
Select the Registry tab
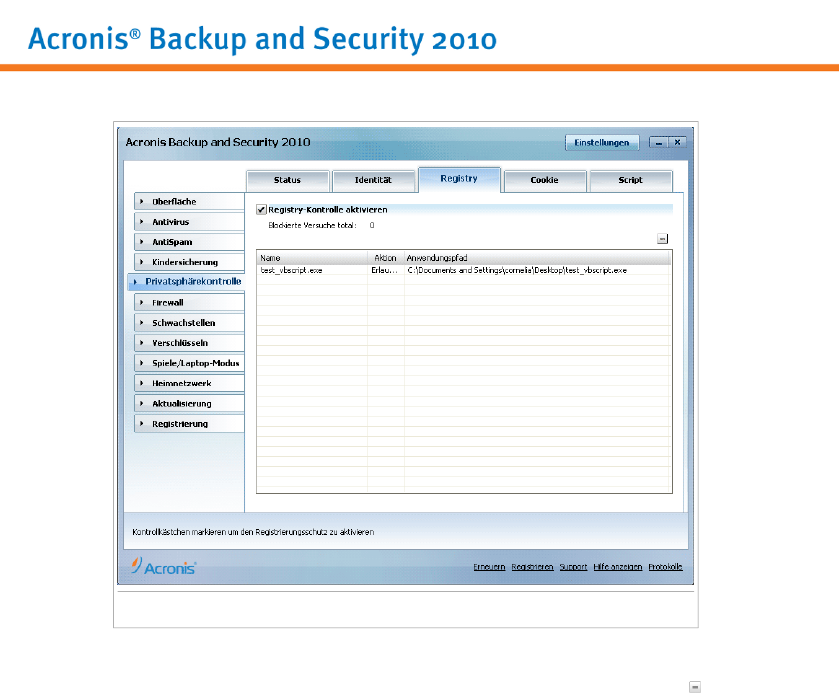click(x=459, y=179)
